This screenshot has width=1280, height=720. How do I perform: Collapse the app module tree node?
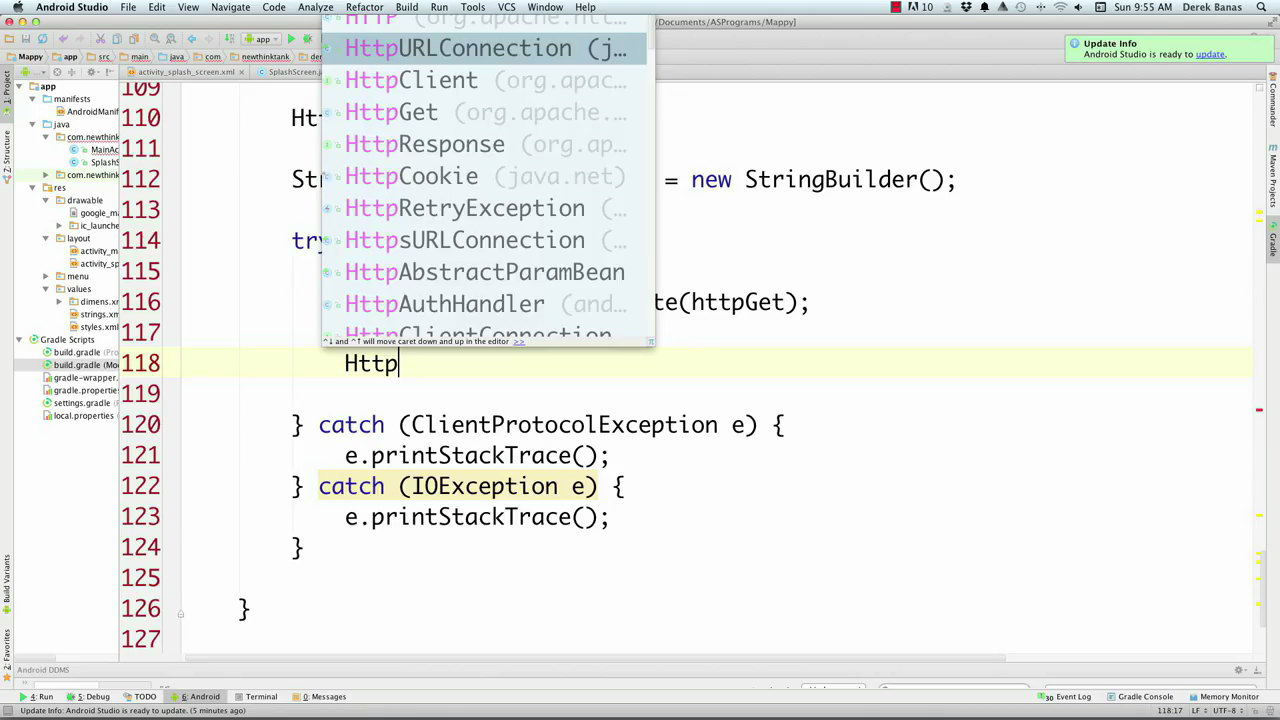[19, 87]
